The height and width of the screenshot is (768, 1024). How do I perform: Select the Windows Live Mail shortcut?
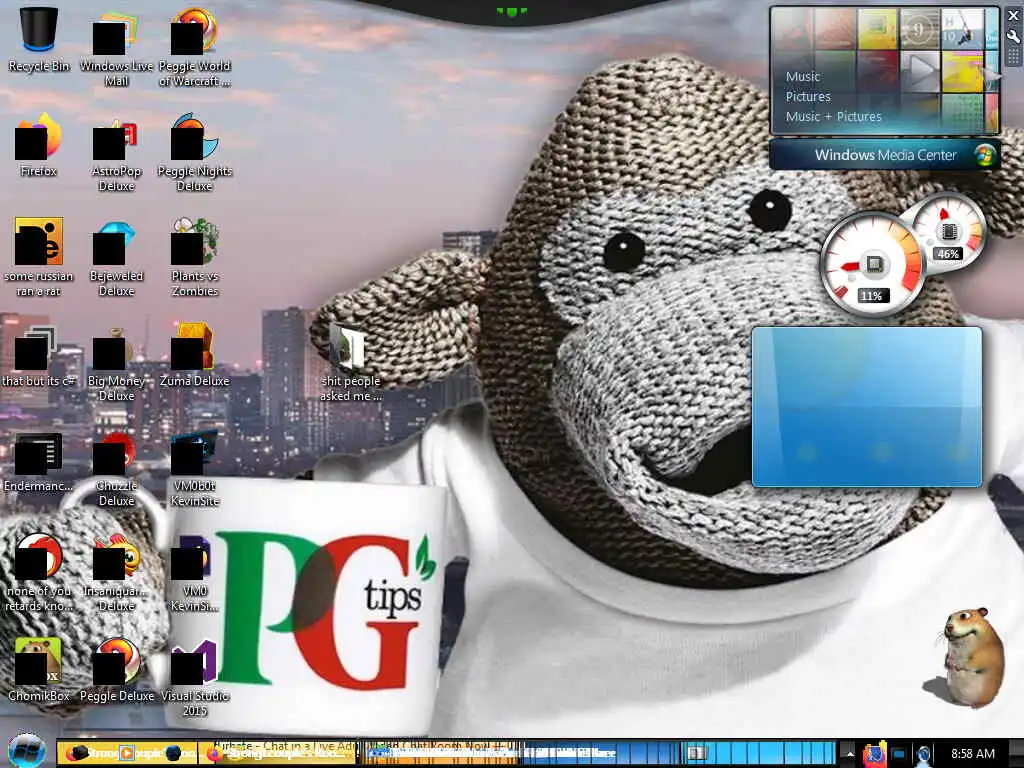click(x=116, y=48)
